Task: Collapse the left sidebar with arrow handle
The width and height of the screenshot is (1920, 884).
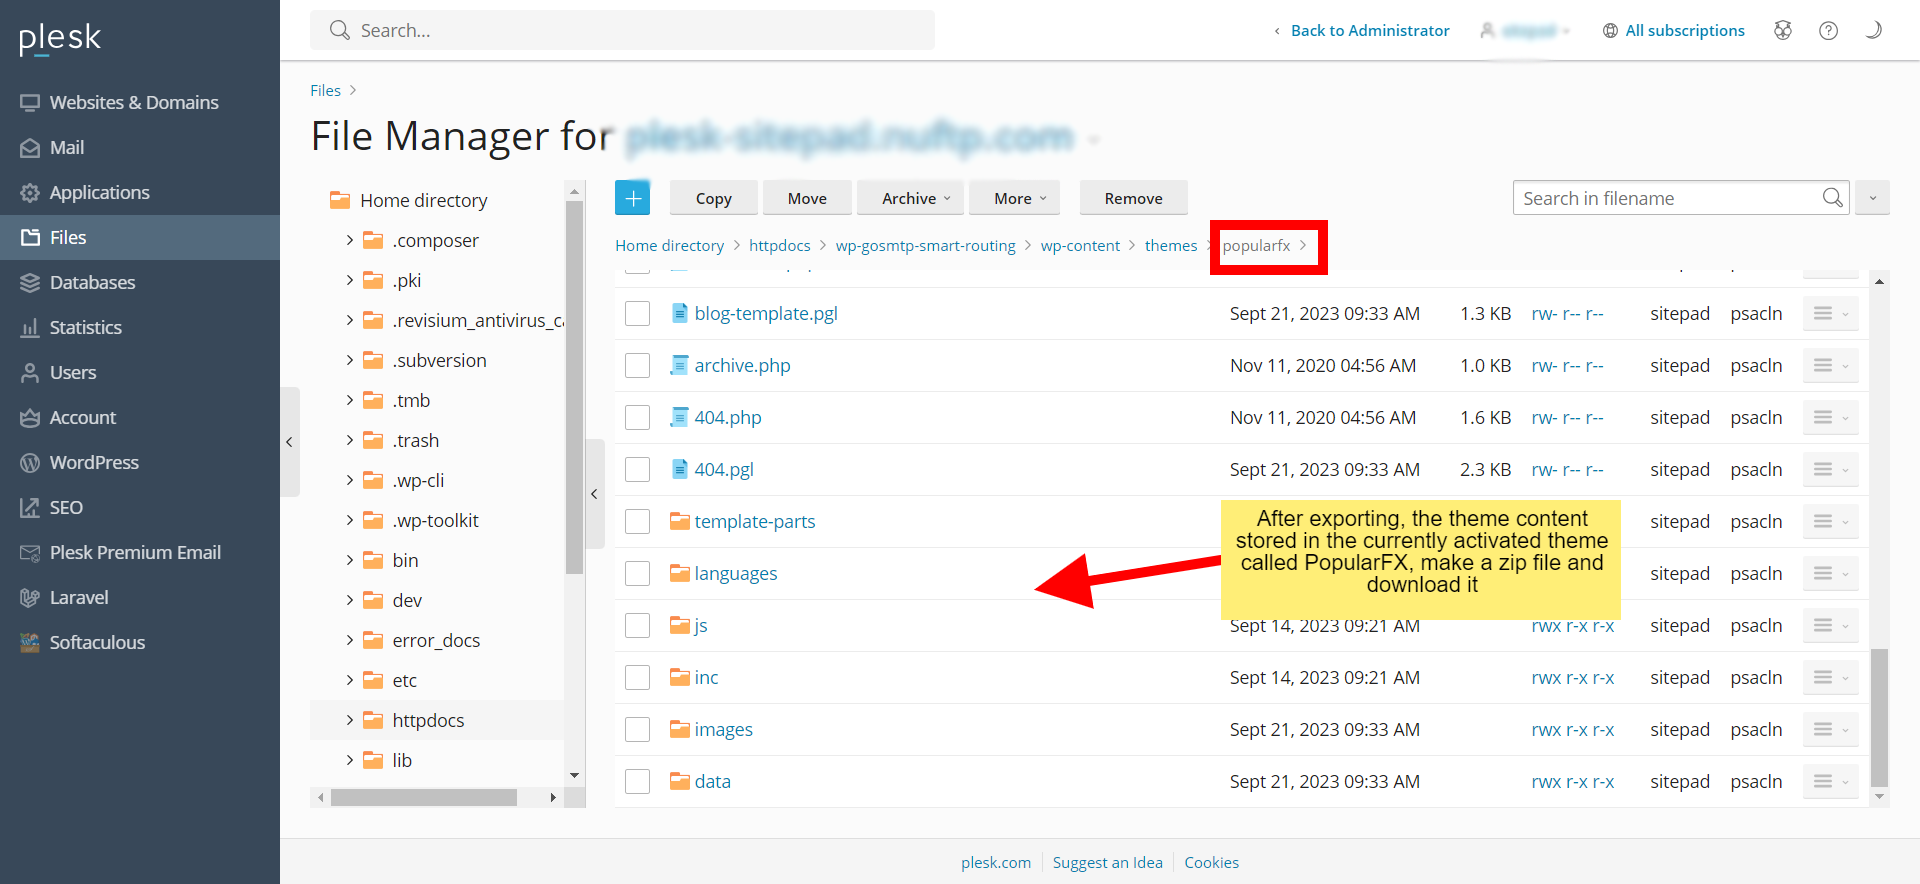Action: pyautogui.click(x=289, y=442)
